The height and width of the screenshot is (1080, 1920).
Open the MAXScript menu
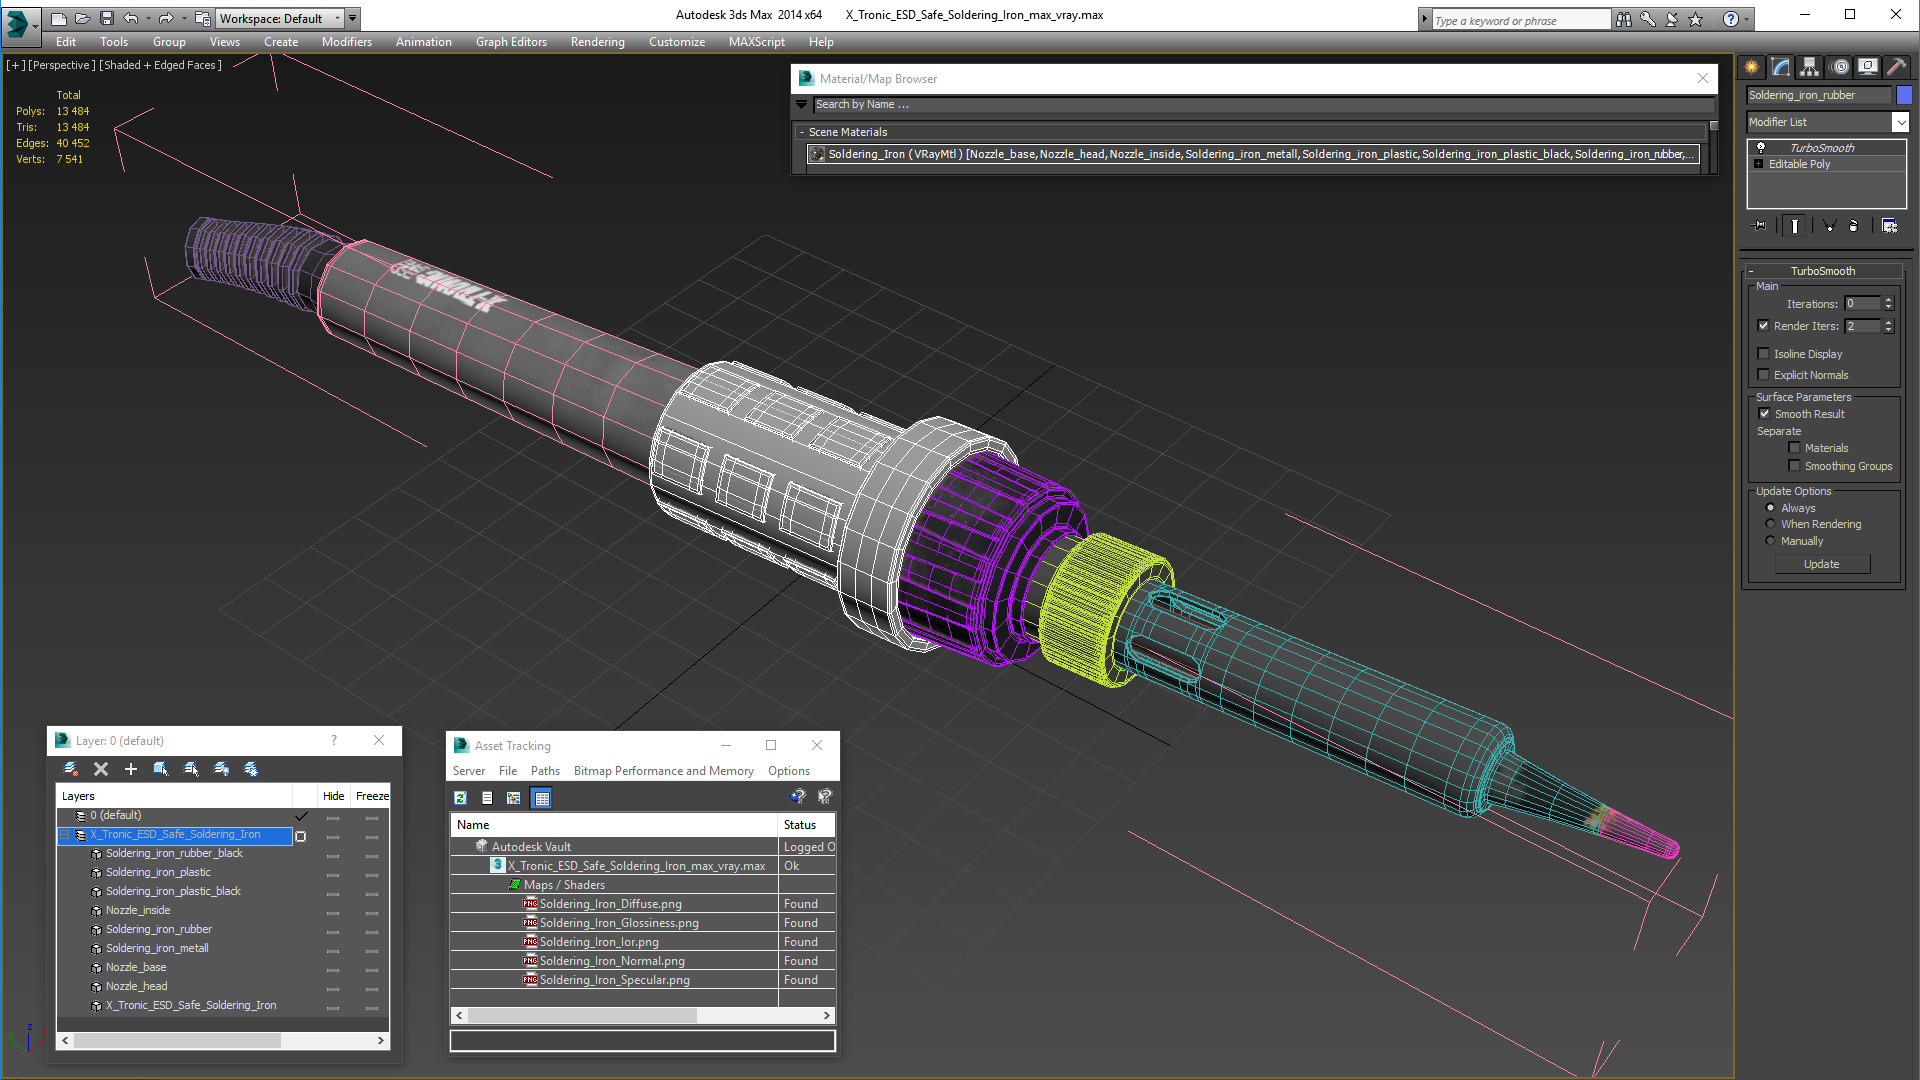pyautogui.click(x=756, y=42)
